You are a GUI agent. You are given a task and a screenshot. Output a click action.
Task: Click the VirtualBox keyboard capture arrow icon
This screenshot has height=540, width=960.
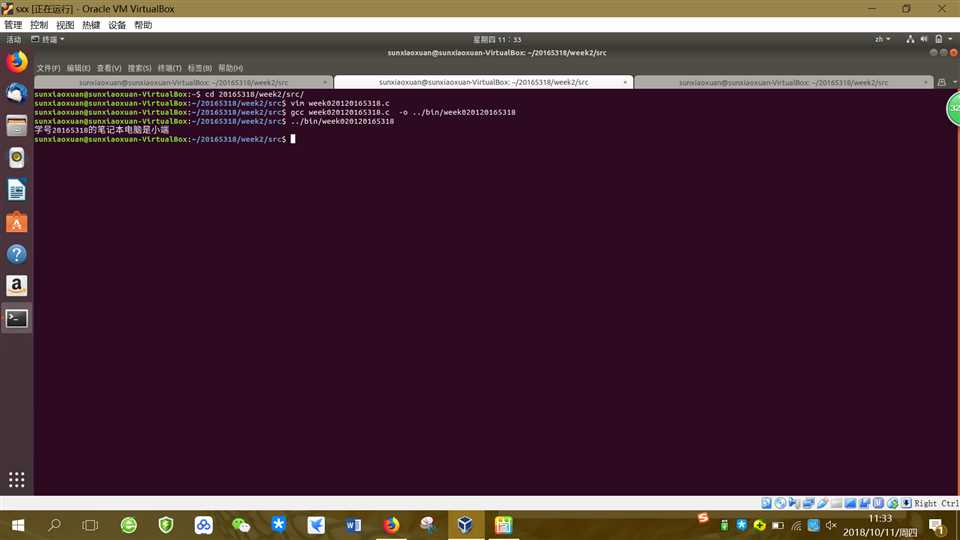pyautogui.click(x=907, y=503)
